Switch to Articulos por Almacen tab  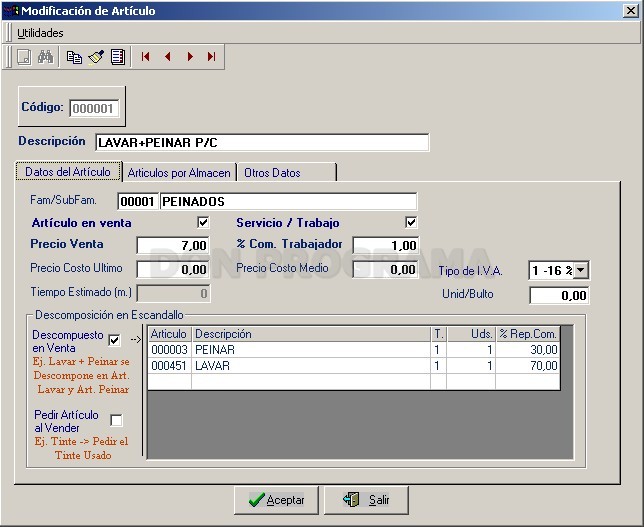click(179, 173)
